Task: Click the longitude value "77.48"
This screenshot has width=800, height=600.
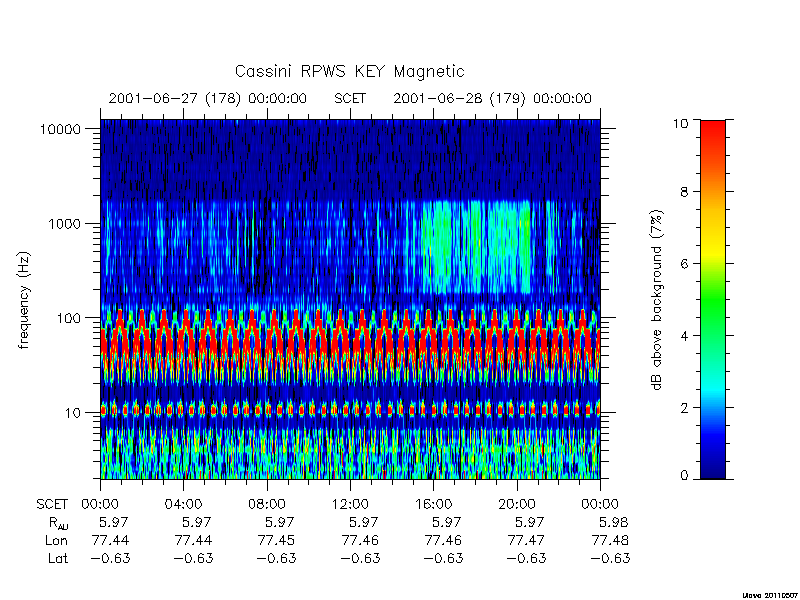Action: 610,540
